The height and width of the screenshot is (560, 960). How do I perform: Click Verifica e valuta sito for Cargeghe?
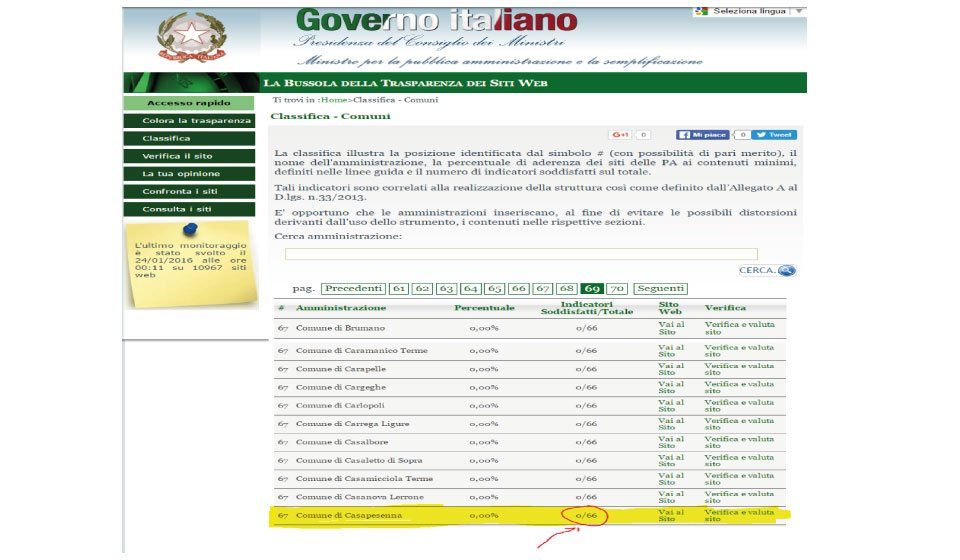click(739, 387)
